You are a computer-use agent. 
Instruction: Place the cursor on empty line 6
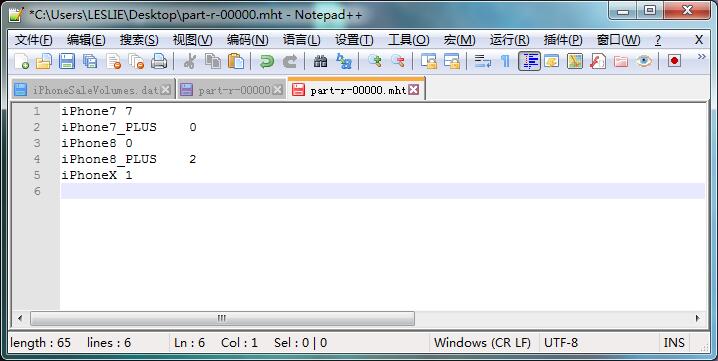click(x=382, y=191)
